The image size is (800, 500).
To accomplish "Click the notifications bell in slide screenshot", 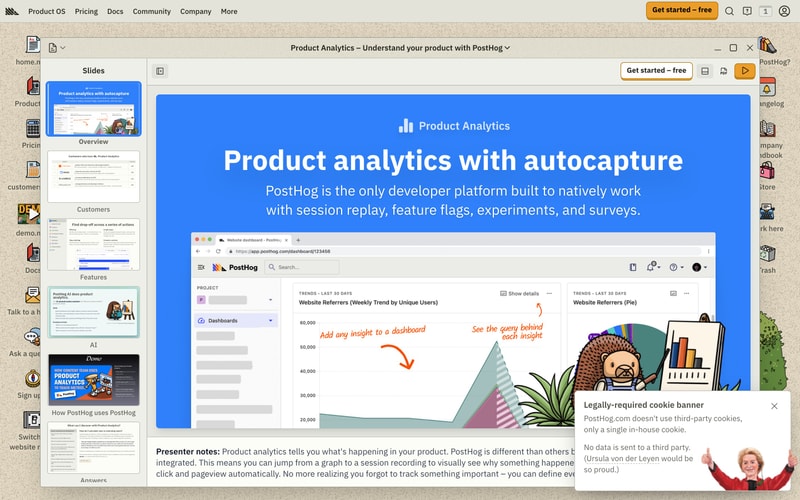I will (652, 267).
